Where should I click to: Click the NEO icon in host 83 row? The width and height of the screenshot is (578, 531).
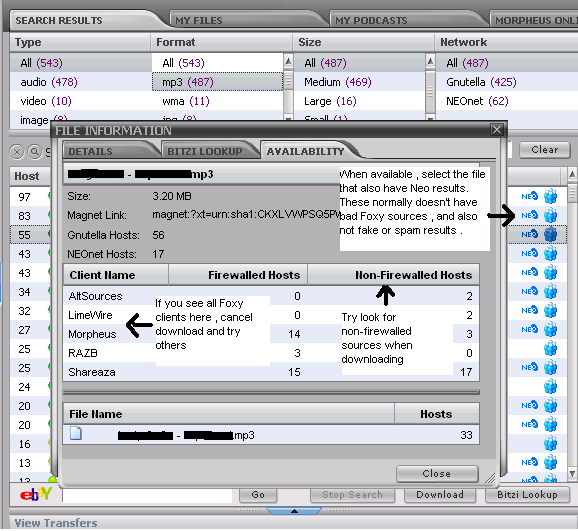(x=529, y=215)
